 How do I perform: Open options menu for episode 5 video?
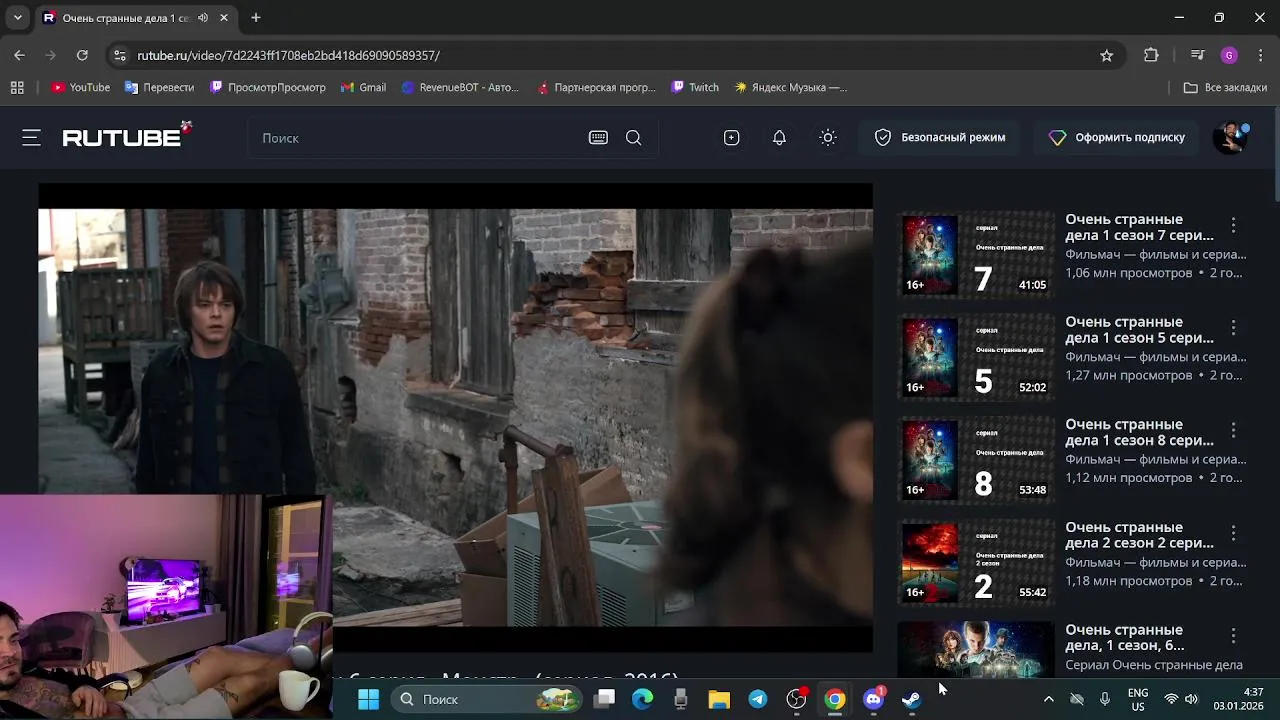(x=1233, y=328)
